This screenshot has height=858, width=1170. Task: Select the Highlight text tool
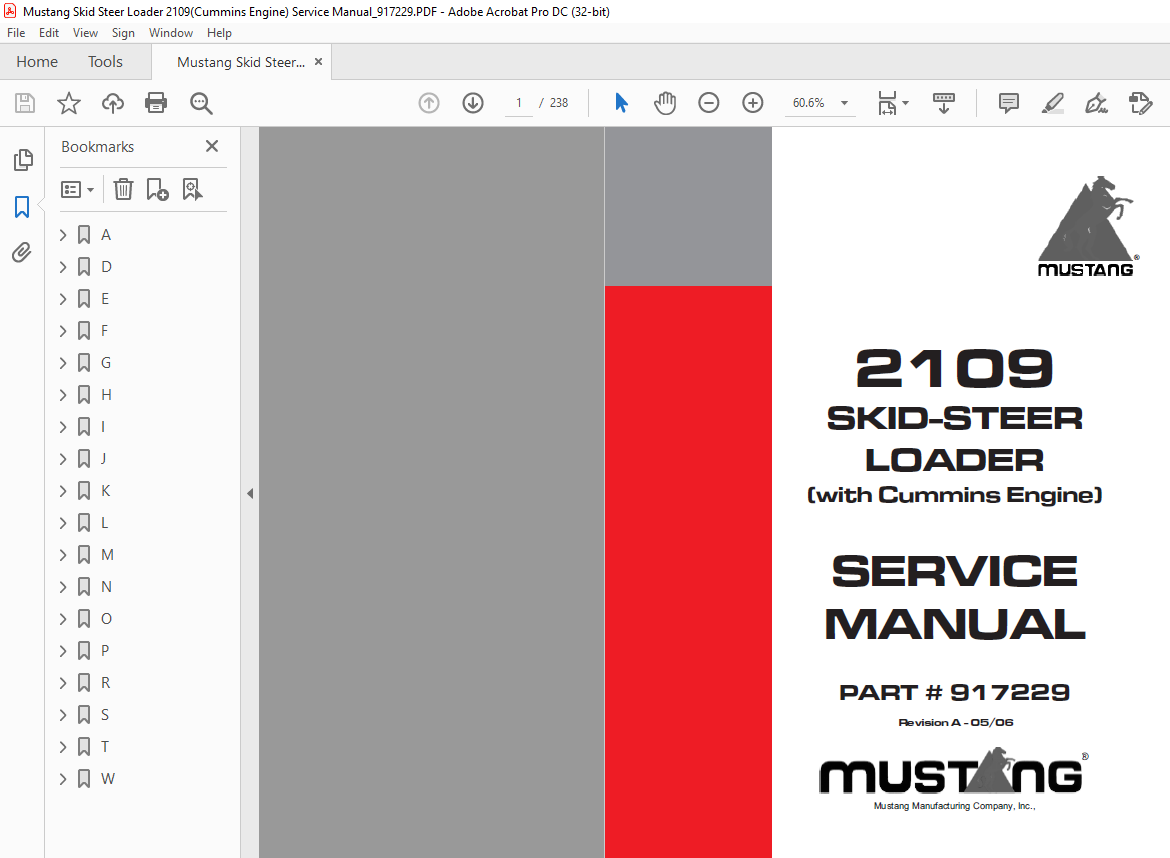1053,103
